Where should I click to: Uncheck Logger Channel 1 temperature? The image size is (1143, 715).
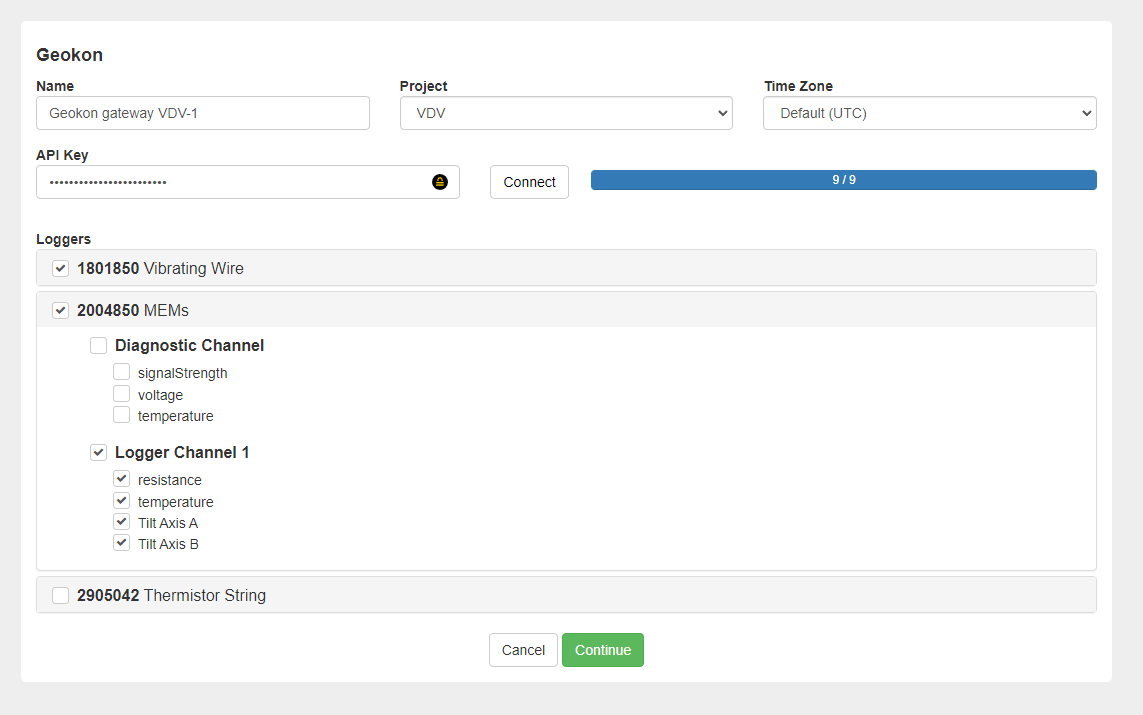pyautogui.click(x=122, y=501)
